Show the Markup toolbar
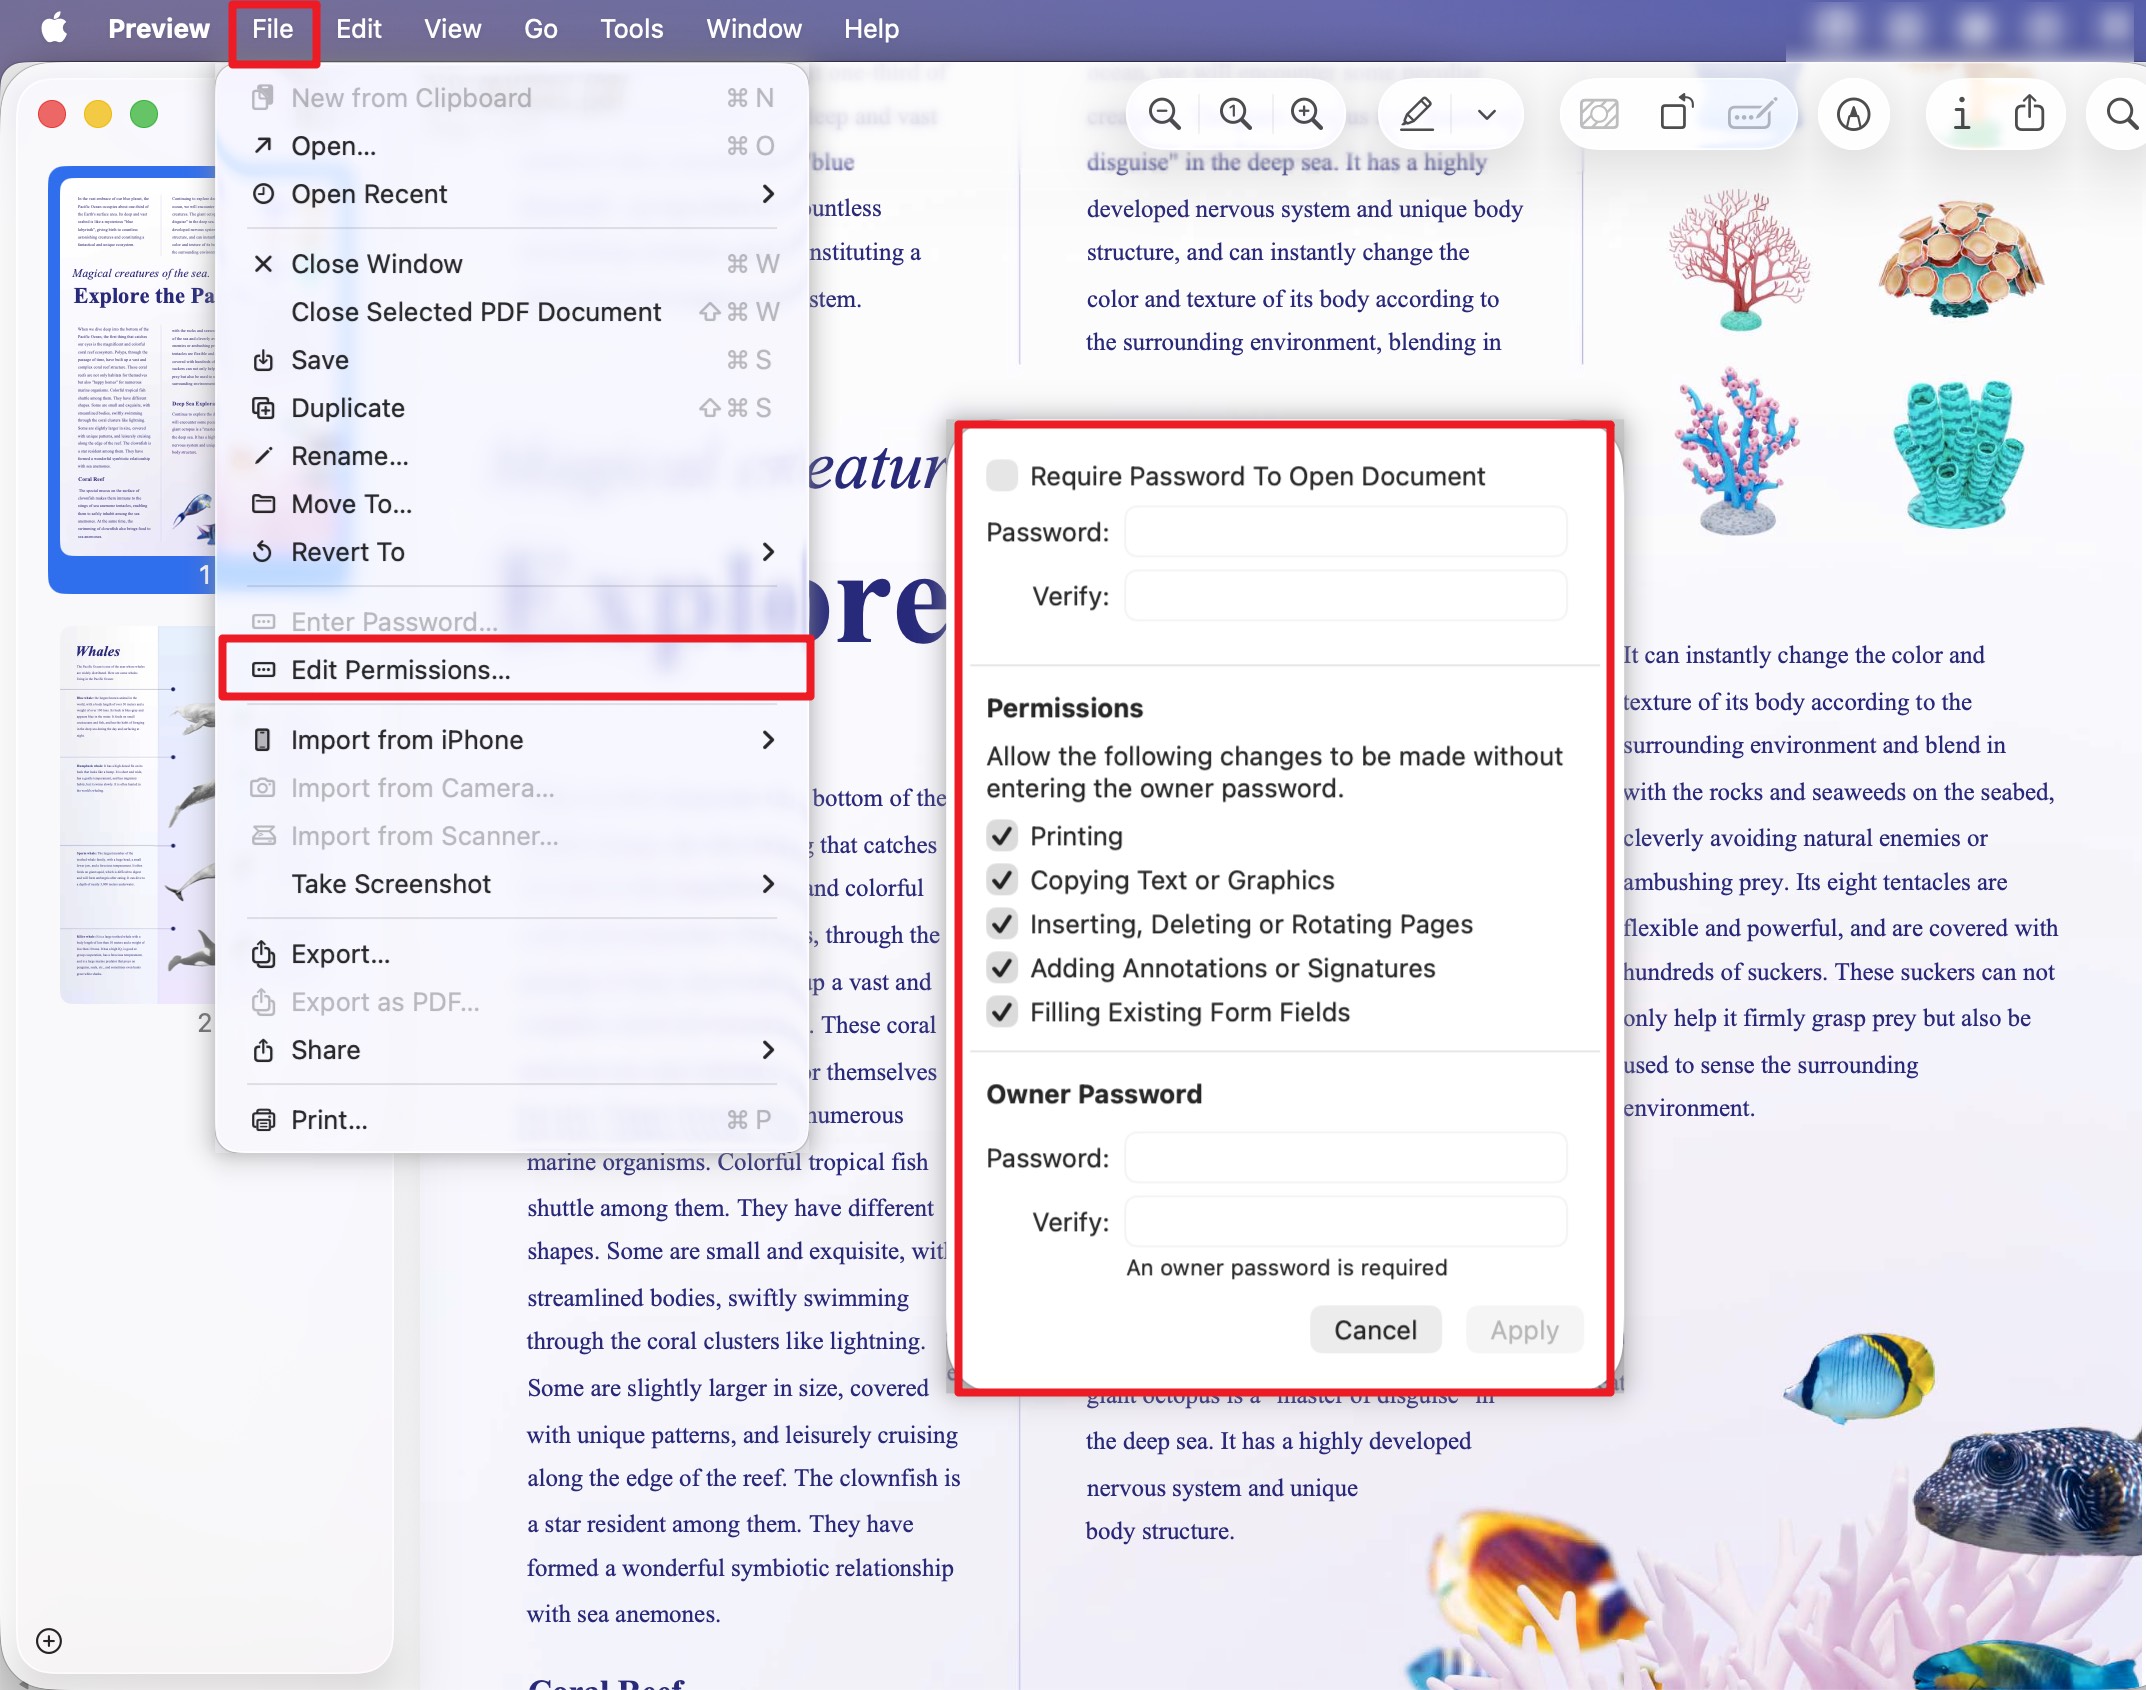 click(1853, 114)
